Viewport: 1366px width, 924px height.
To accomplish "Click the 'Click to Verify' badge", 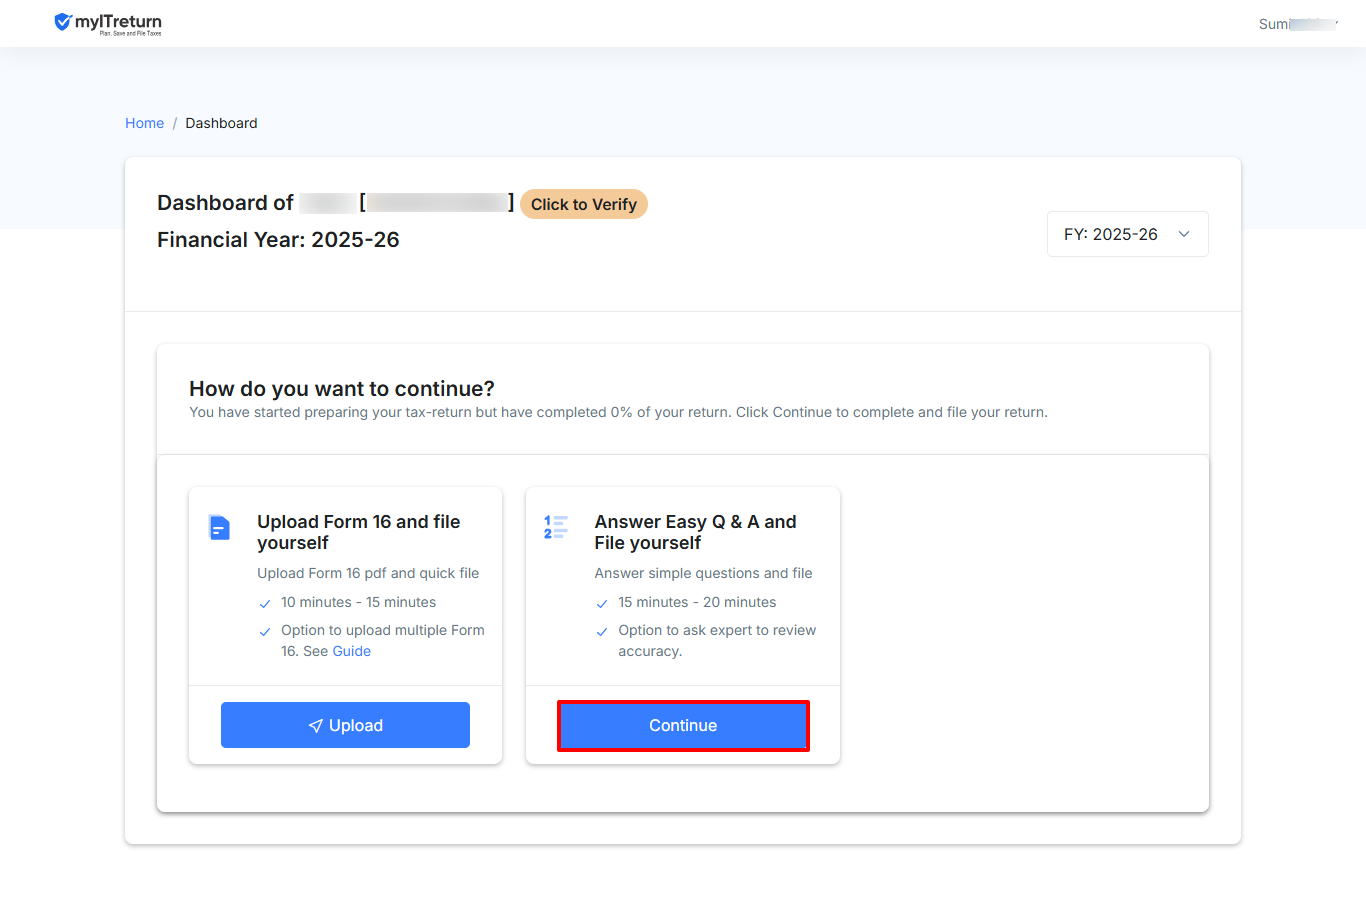I will [x=584, y=204].
